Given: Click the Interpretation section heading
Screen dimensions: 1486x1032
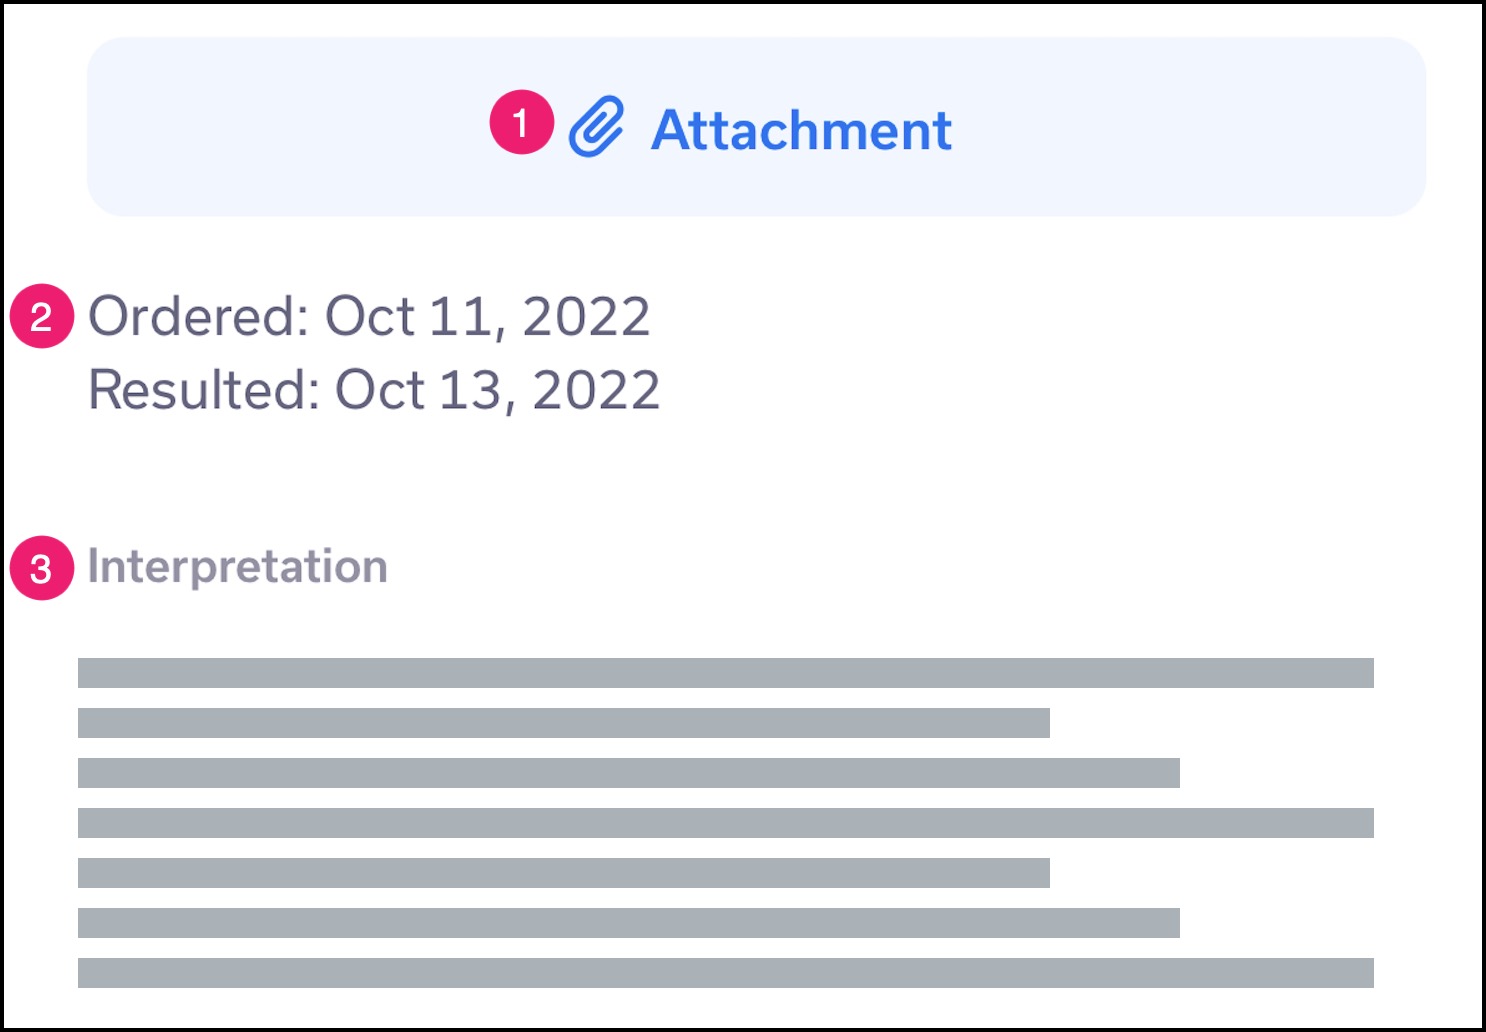Looking at the screenshot, I should point(237,567).
